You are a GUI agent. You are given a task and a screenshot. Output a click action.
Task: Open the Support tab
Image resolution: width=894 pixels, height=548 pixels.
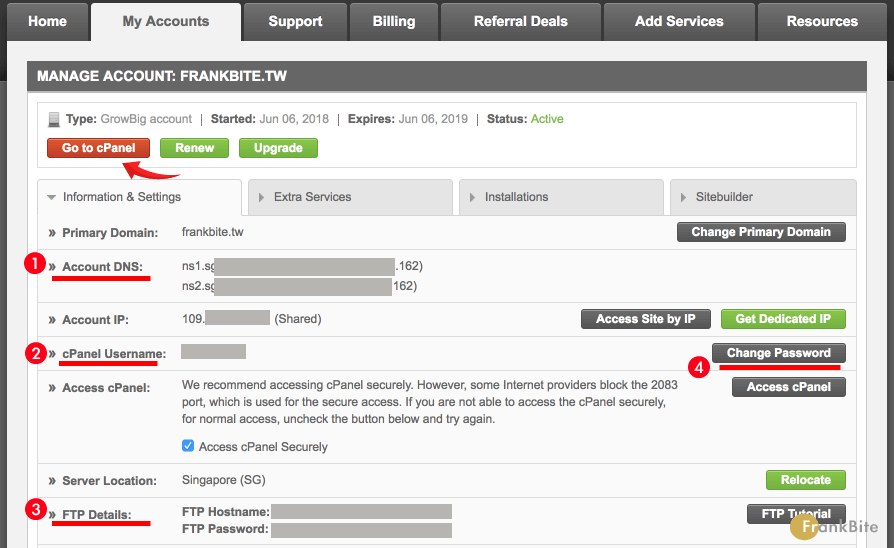coord(295,22)
